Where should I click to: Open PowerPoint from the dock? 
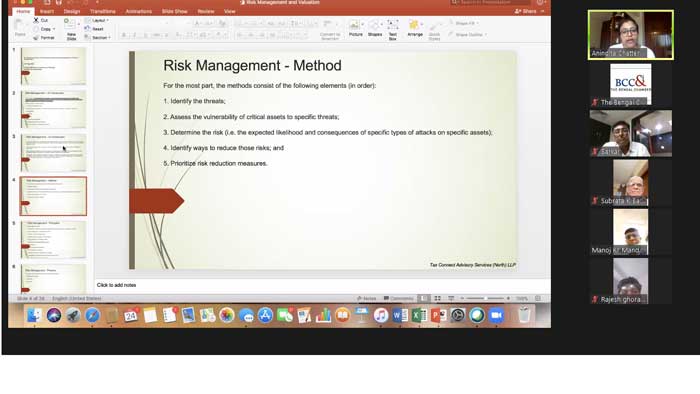coord(438,315)
